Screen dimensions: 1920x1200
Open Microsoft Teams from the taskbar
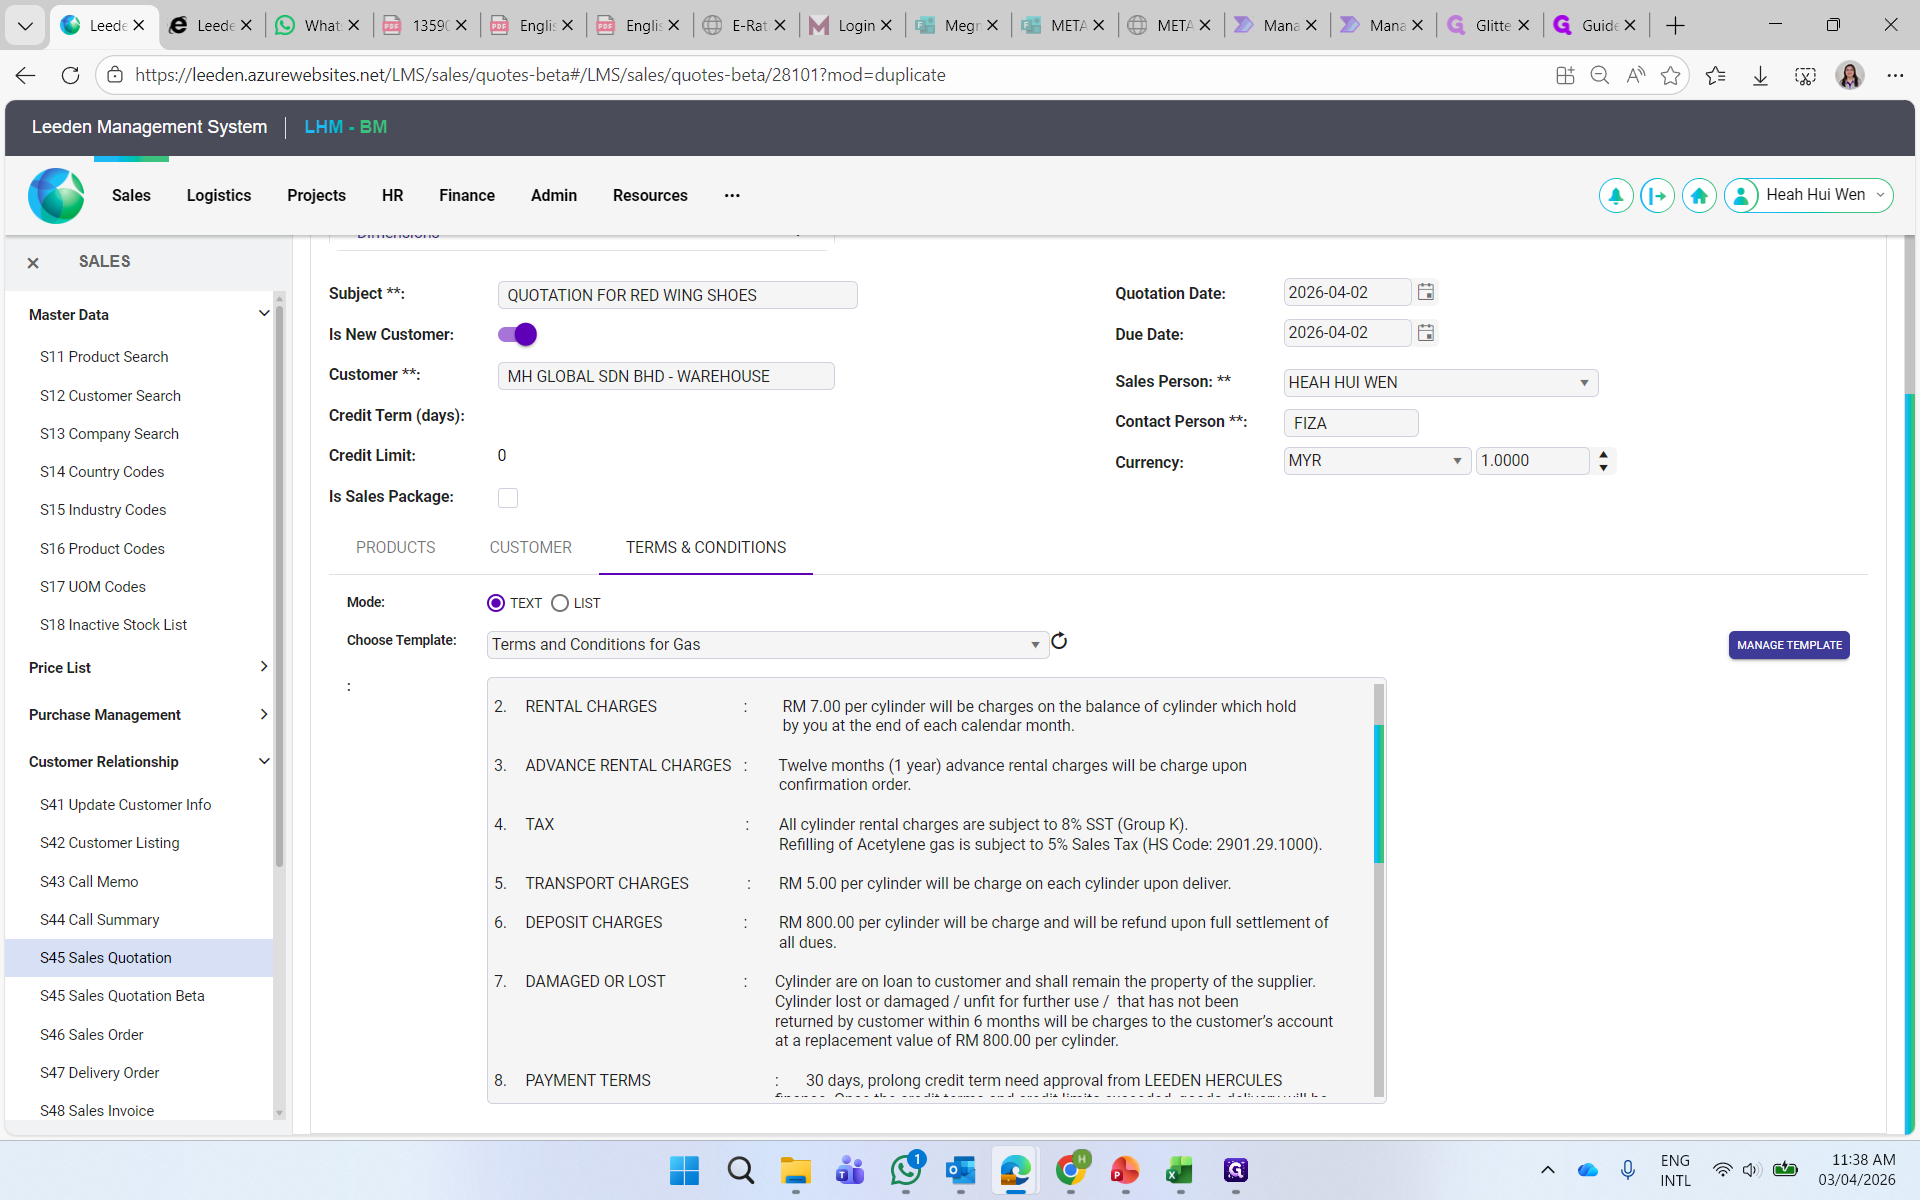(x=850, y=1170)
